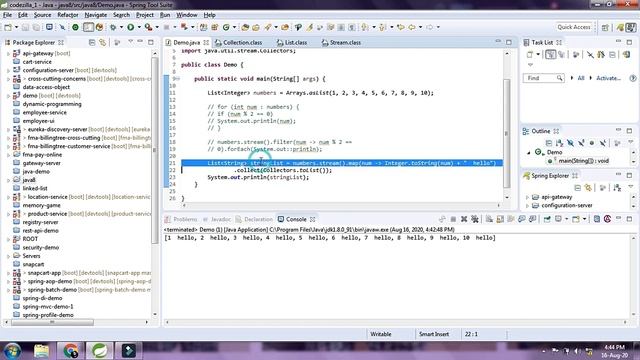Click the Activate... link in Task List
This screenshot has height=360, width=640.
pyautogui.click(x=608, y=78)
